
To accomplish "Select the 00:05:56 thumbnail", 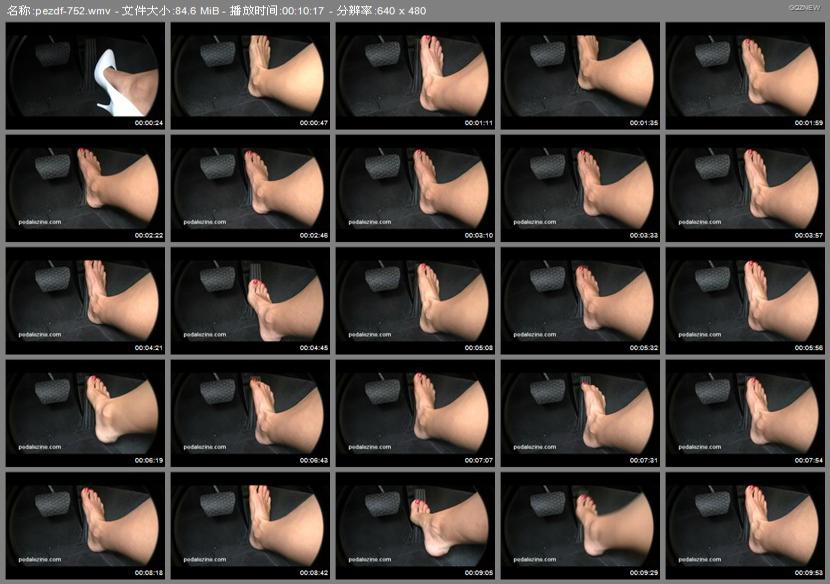I will point(745,301).
